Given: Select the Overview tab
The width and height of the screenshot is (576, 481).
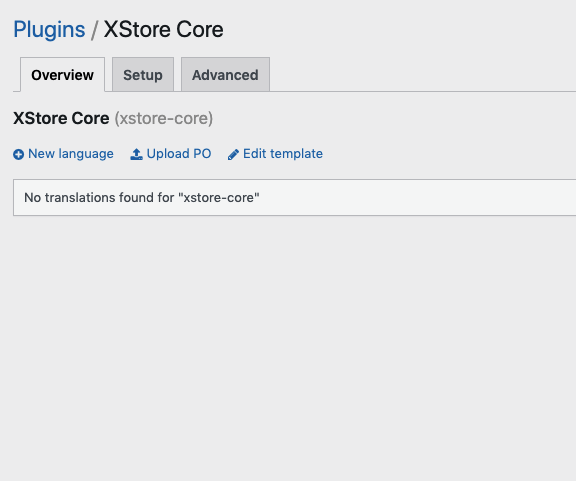Looking at the screenshot, I should [x=62, y=75].
